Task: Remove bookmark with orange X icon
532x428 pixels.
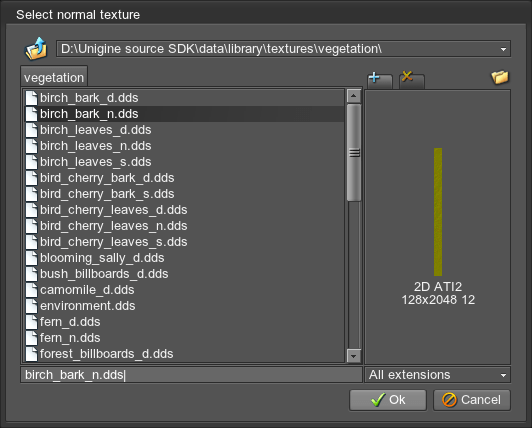Action: pyautogui.click(x=411, y=80)
